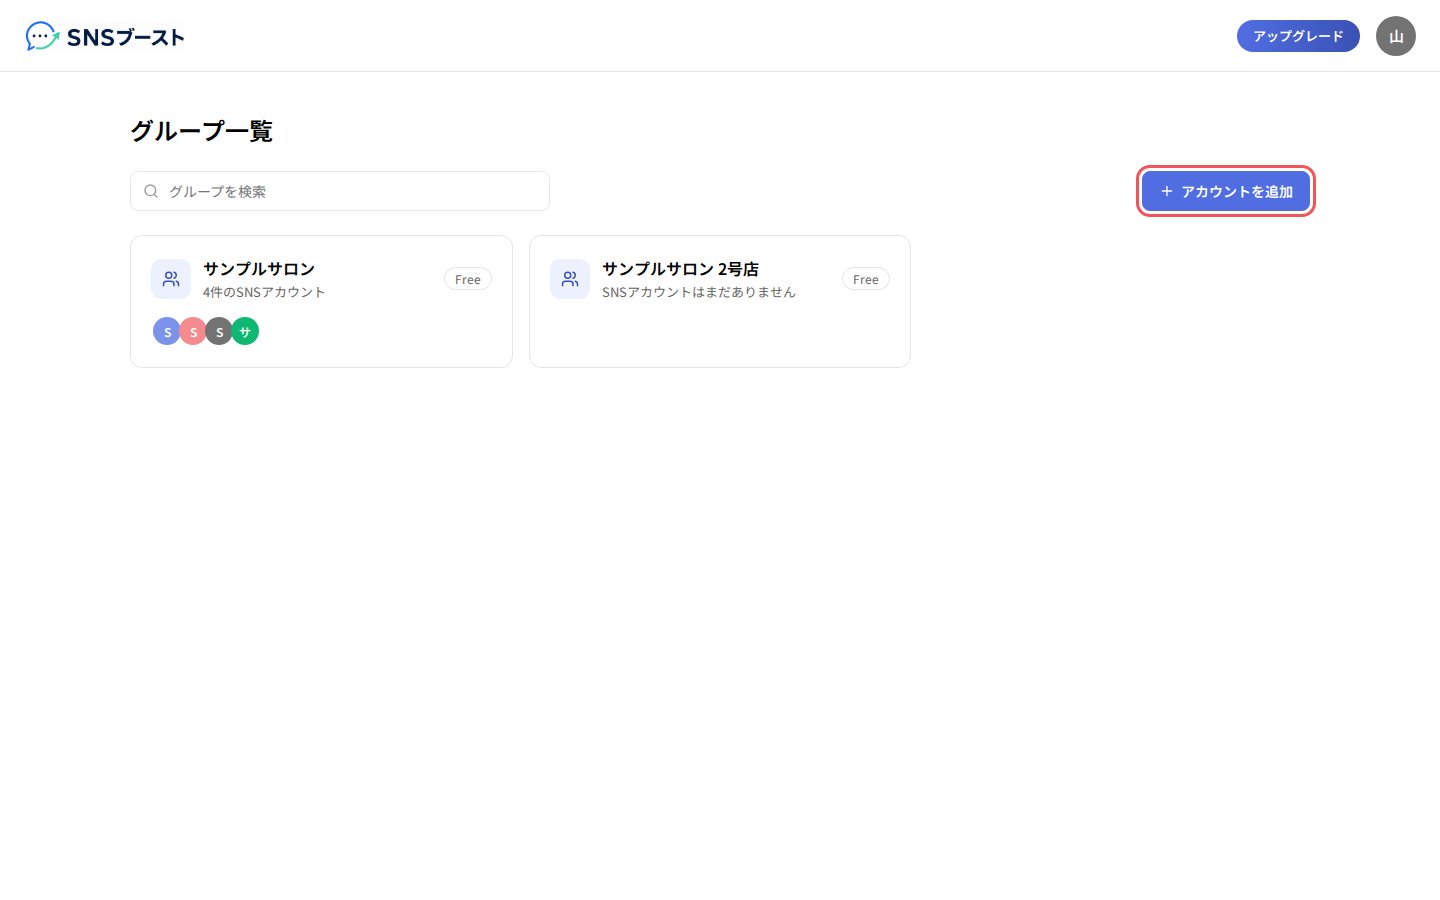Click the magnifier icon in group search
1440x900 pixels.
coord(151,191)
